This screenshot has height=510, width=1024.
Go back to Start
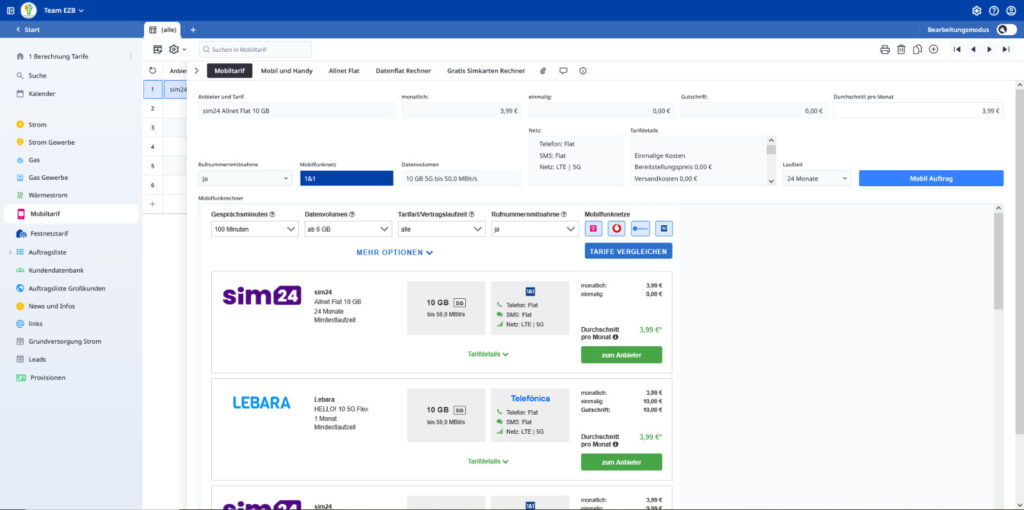click(x=28, y=30)
